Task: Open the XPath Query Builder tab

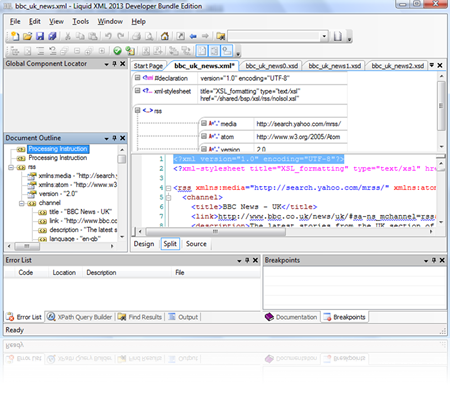Action: pyautogui.click(x=80, y=317)
